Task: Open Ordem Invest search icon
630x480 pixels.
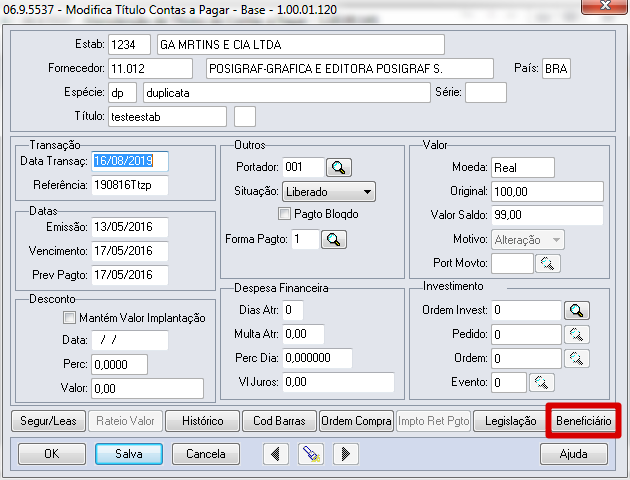Action: pyautogui.click(x=577, y=310)
